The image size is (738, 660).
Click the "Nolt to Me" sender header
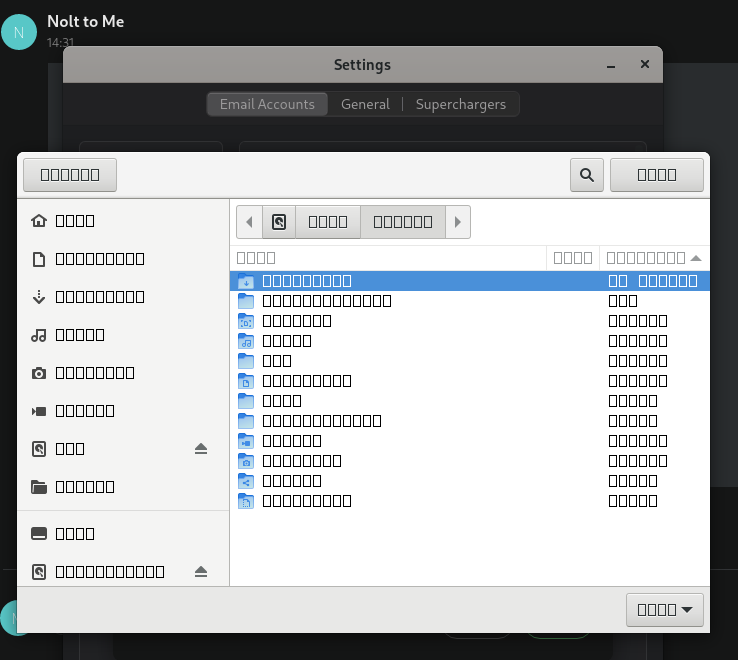pyautogui.click(x=86, y=22)
